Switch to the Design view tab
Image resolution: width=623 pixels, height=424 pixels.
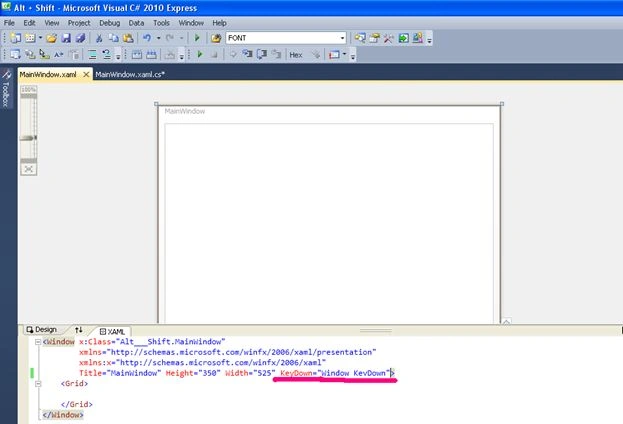tap(42, 330)
